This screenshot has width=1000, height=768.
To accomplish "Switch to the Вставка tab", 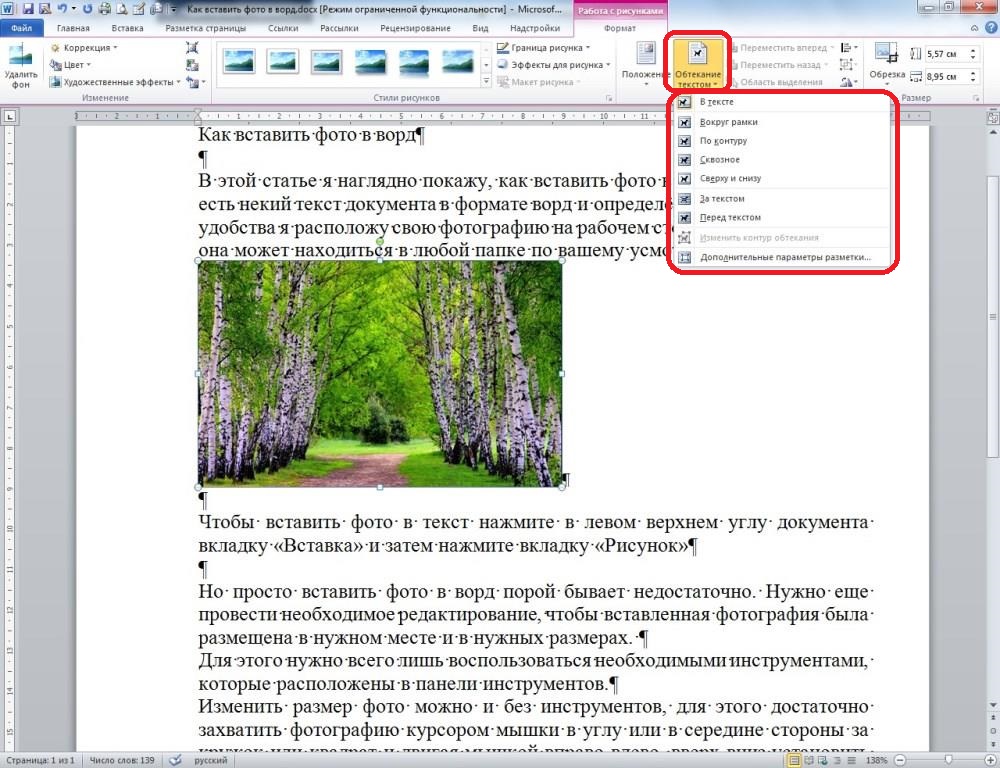I will [x=127, y=28].
